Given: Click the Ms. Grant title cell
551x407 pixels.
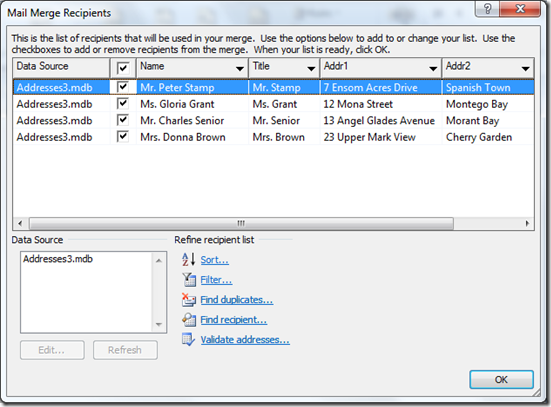Looking at the screenshot, I should pos(284,104).
